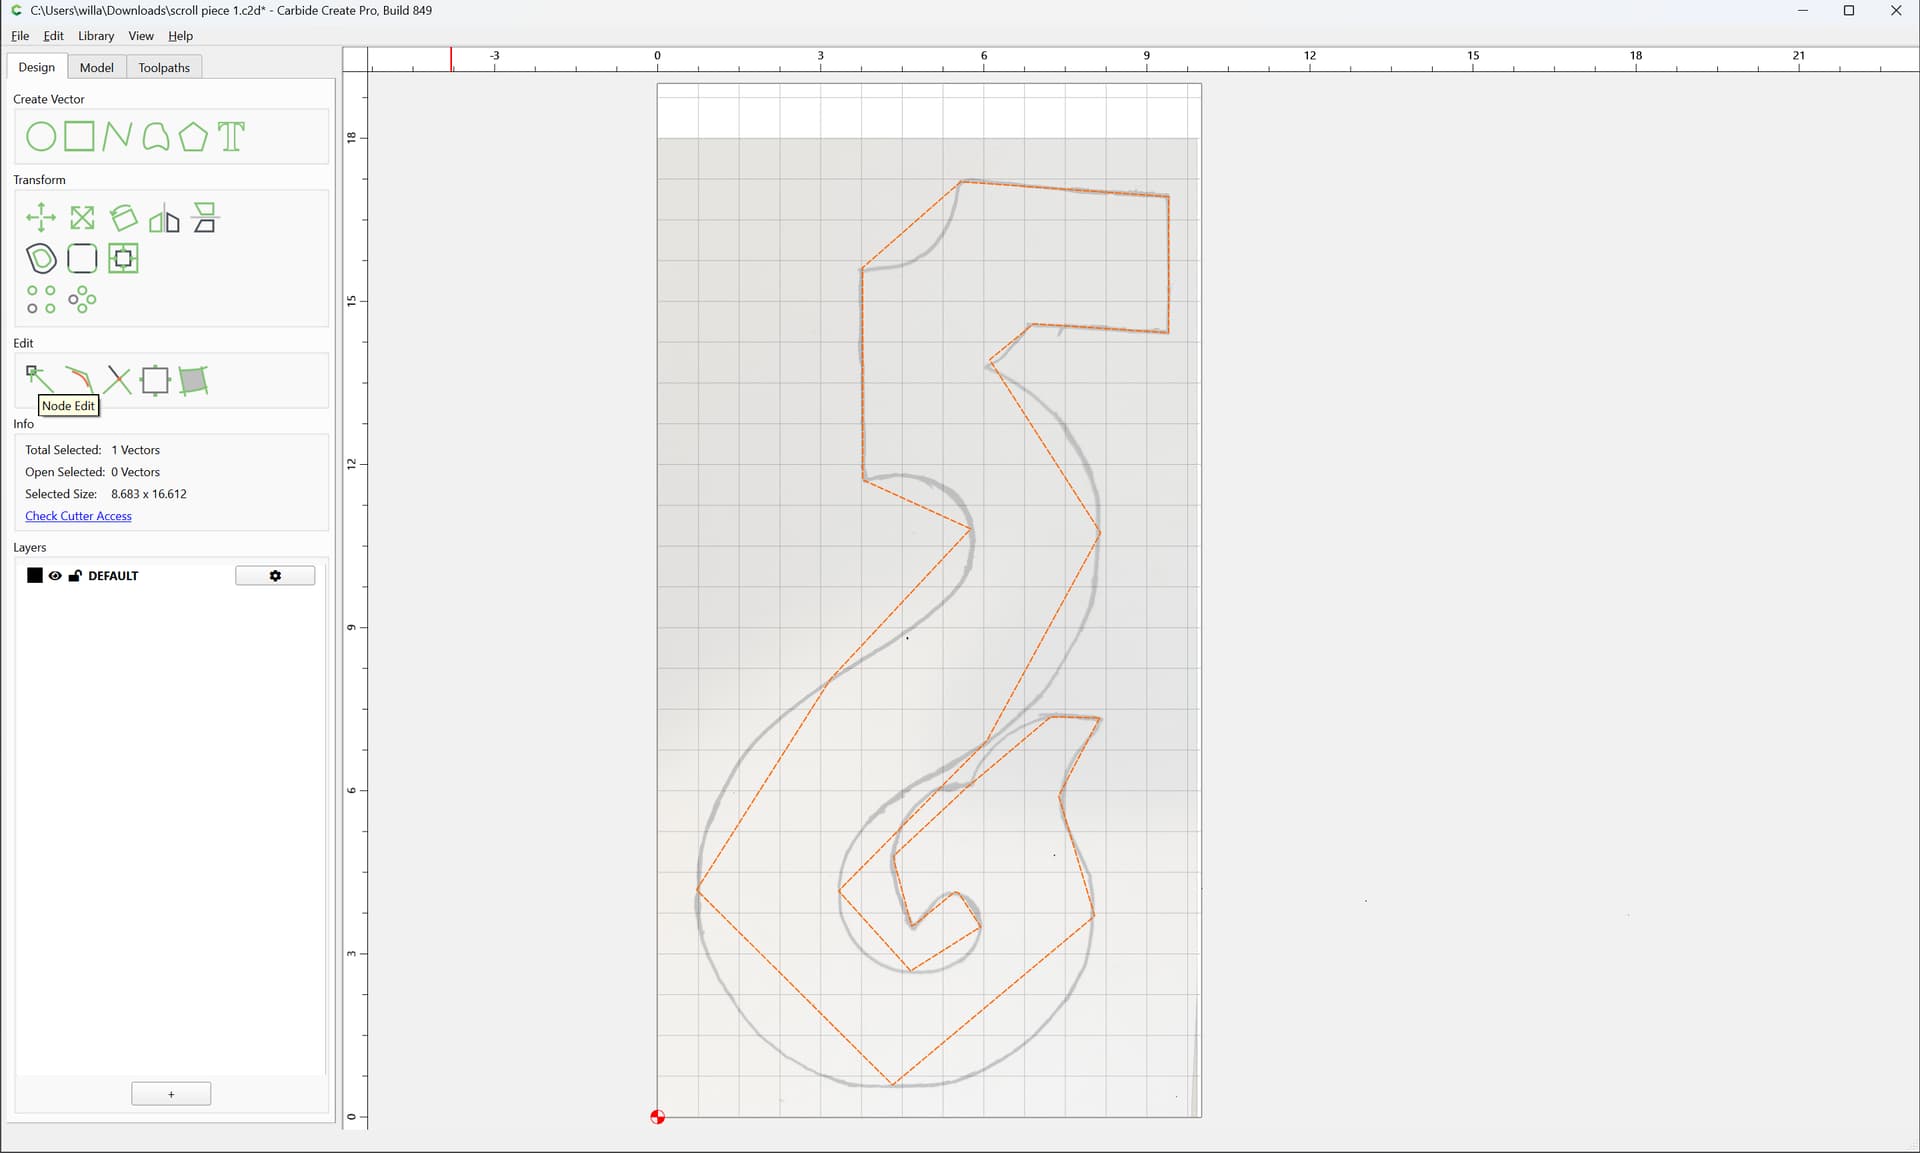Open the Linear array tool
The width and height of the screenshot is (1920, 1153).
[41, 299]
